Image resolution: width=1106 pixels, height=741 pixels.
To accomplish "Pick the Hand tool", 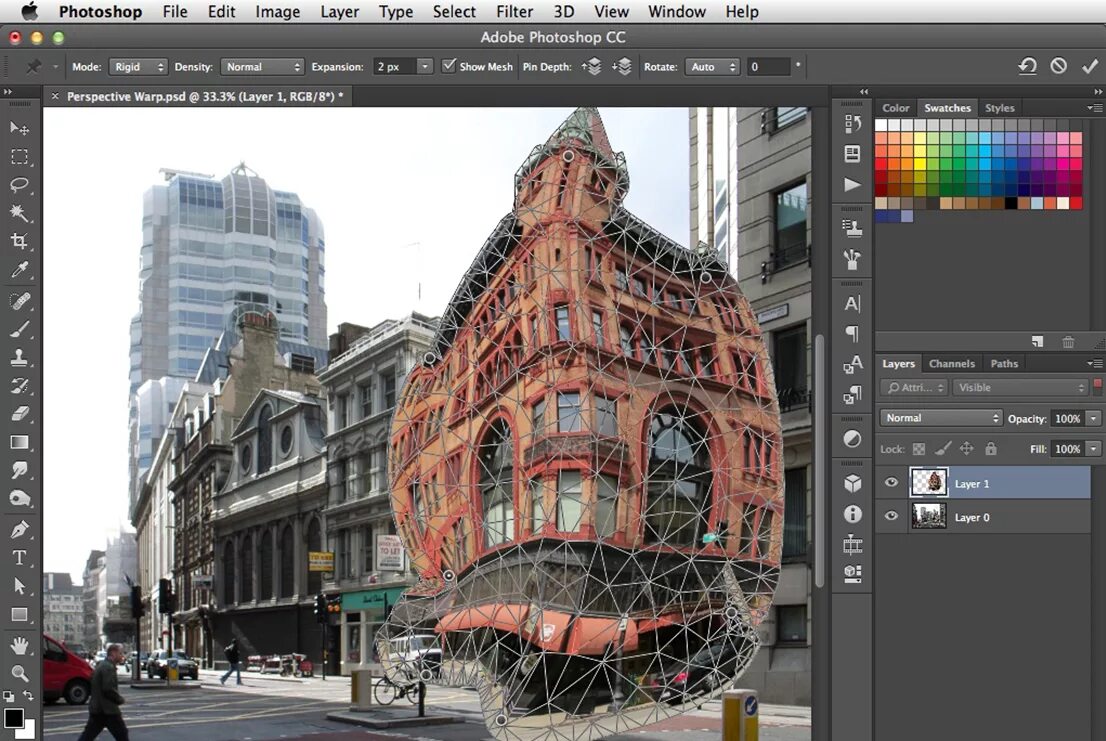I will [19, 644].
